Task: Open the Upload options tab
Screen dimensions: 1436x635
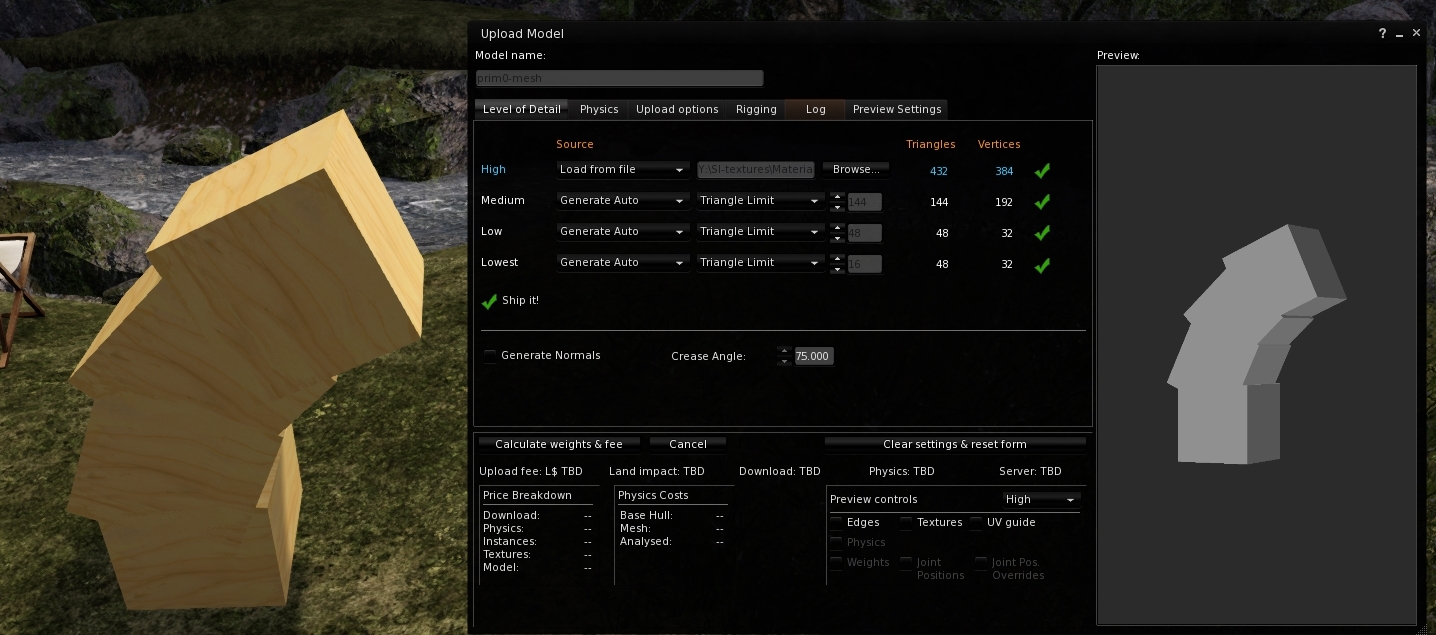Action: pyautogui.click(x=677, y=109)
